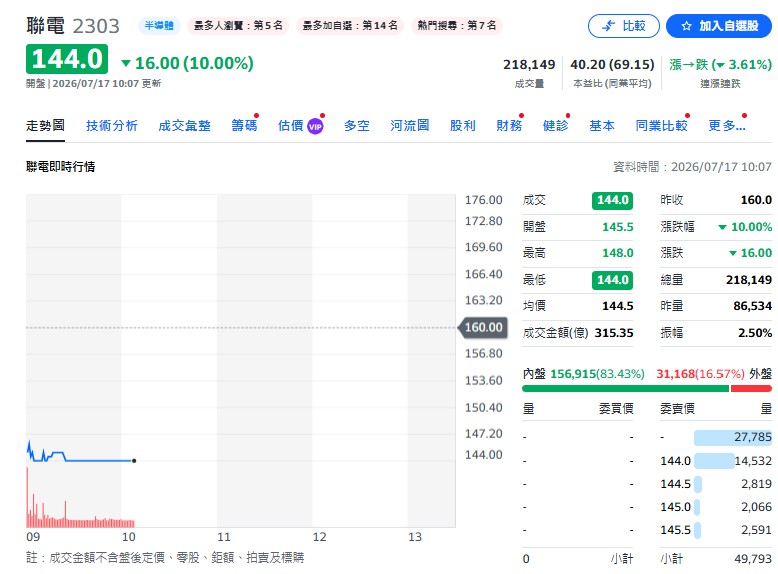Screen dimensions: 778x574
Task: Click the 漲跌幅 ▼10.00% value
Action: click(745, 227)
